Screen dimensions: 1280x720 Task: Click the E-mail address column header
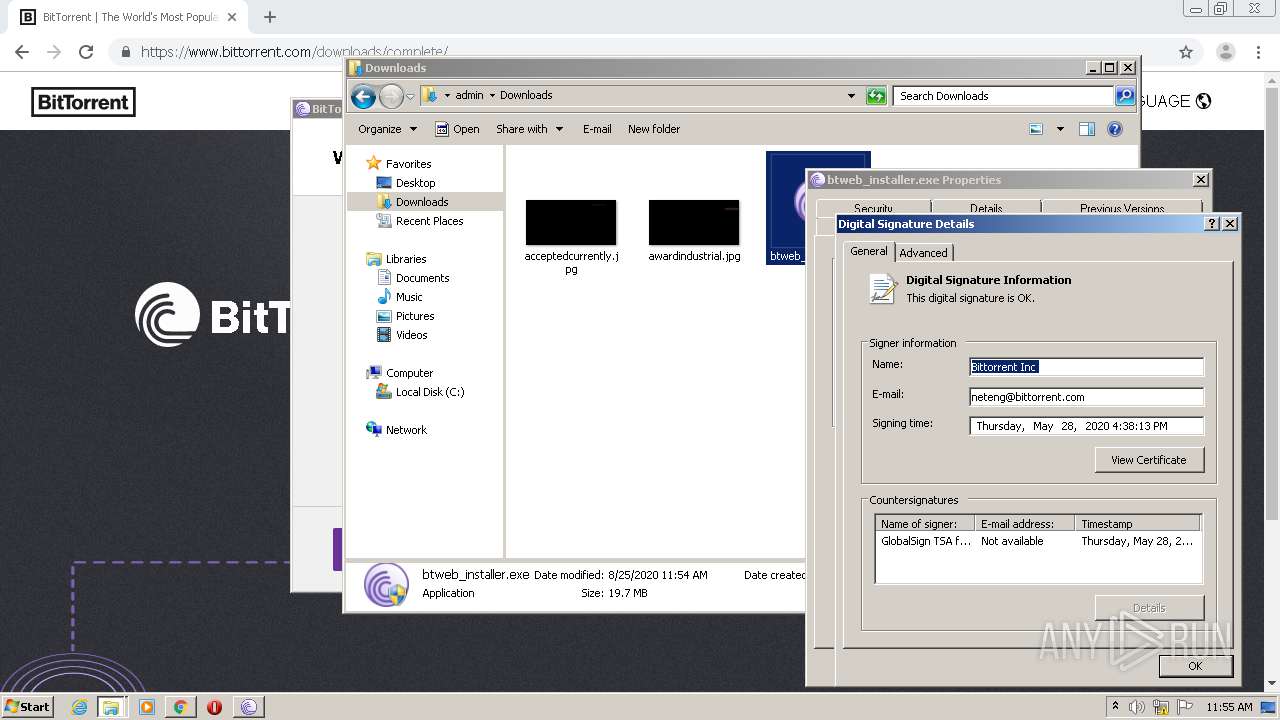tap(1025, 524)
